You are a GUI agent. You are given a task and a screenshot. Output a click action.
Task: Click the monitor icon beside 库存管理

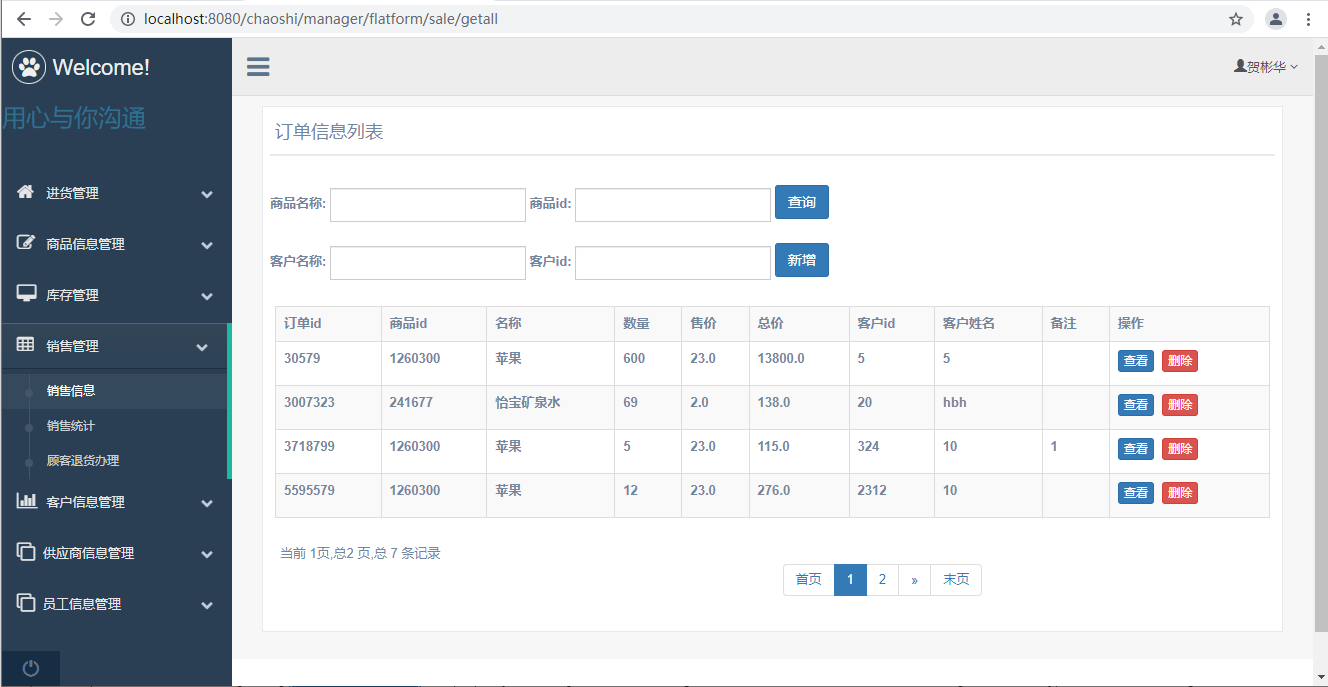point(26,294)
